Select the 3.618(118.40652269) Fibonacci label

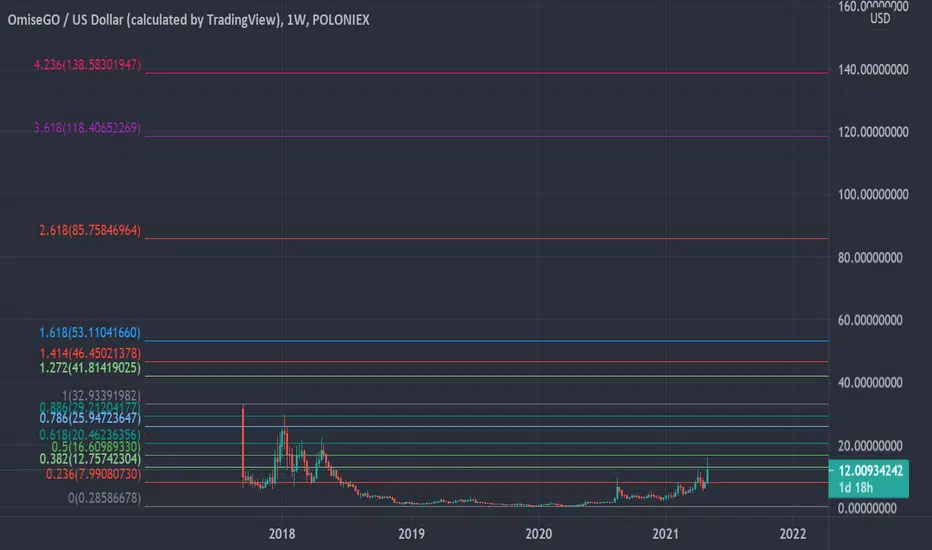pyautogui.click(x=87, y=128)
